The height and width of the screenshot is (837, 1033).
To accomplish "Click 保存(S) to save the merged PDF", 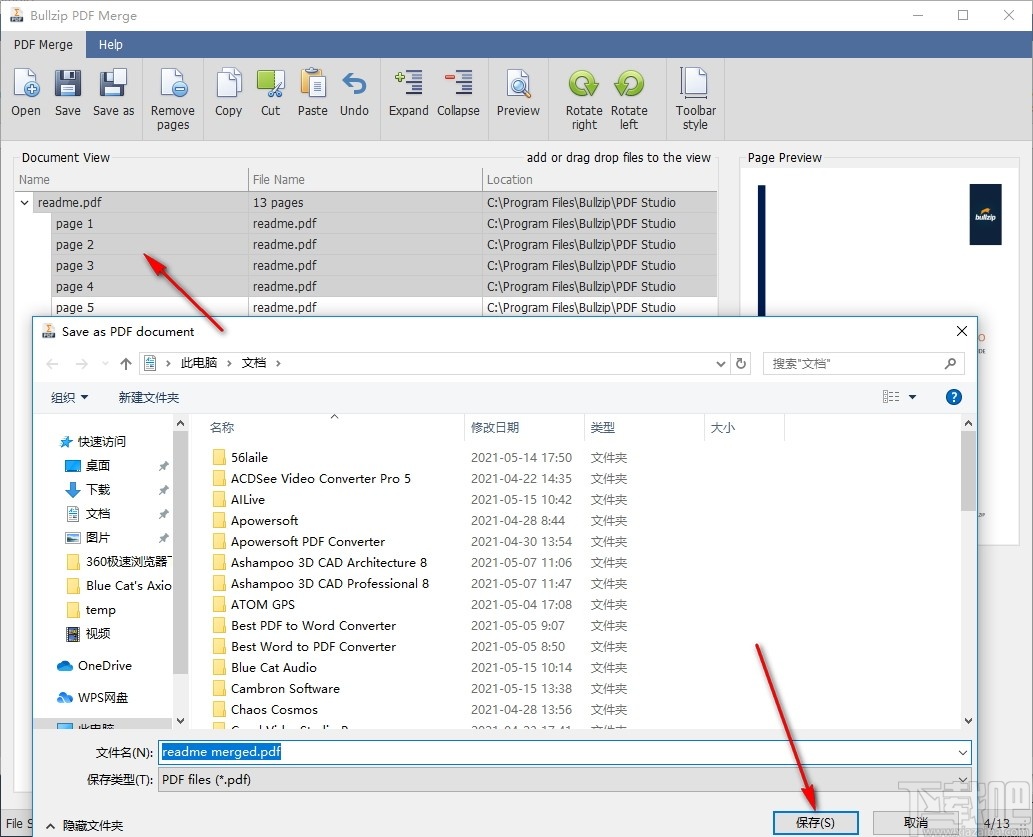I will (x=815, y=821).
